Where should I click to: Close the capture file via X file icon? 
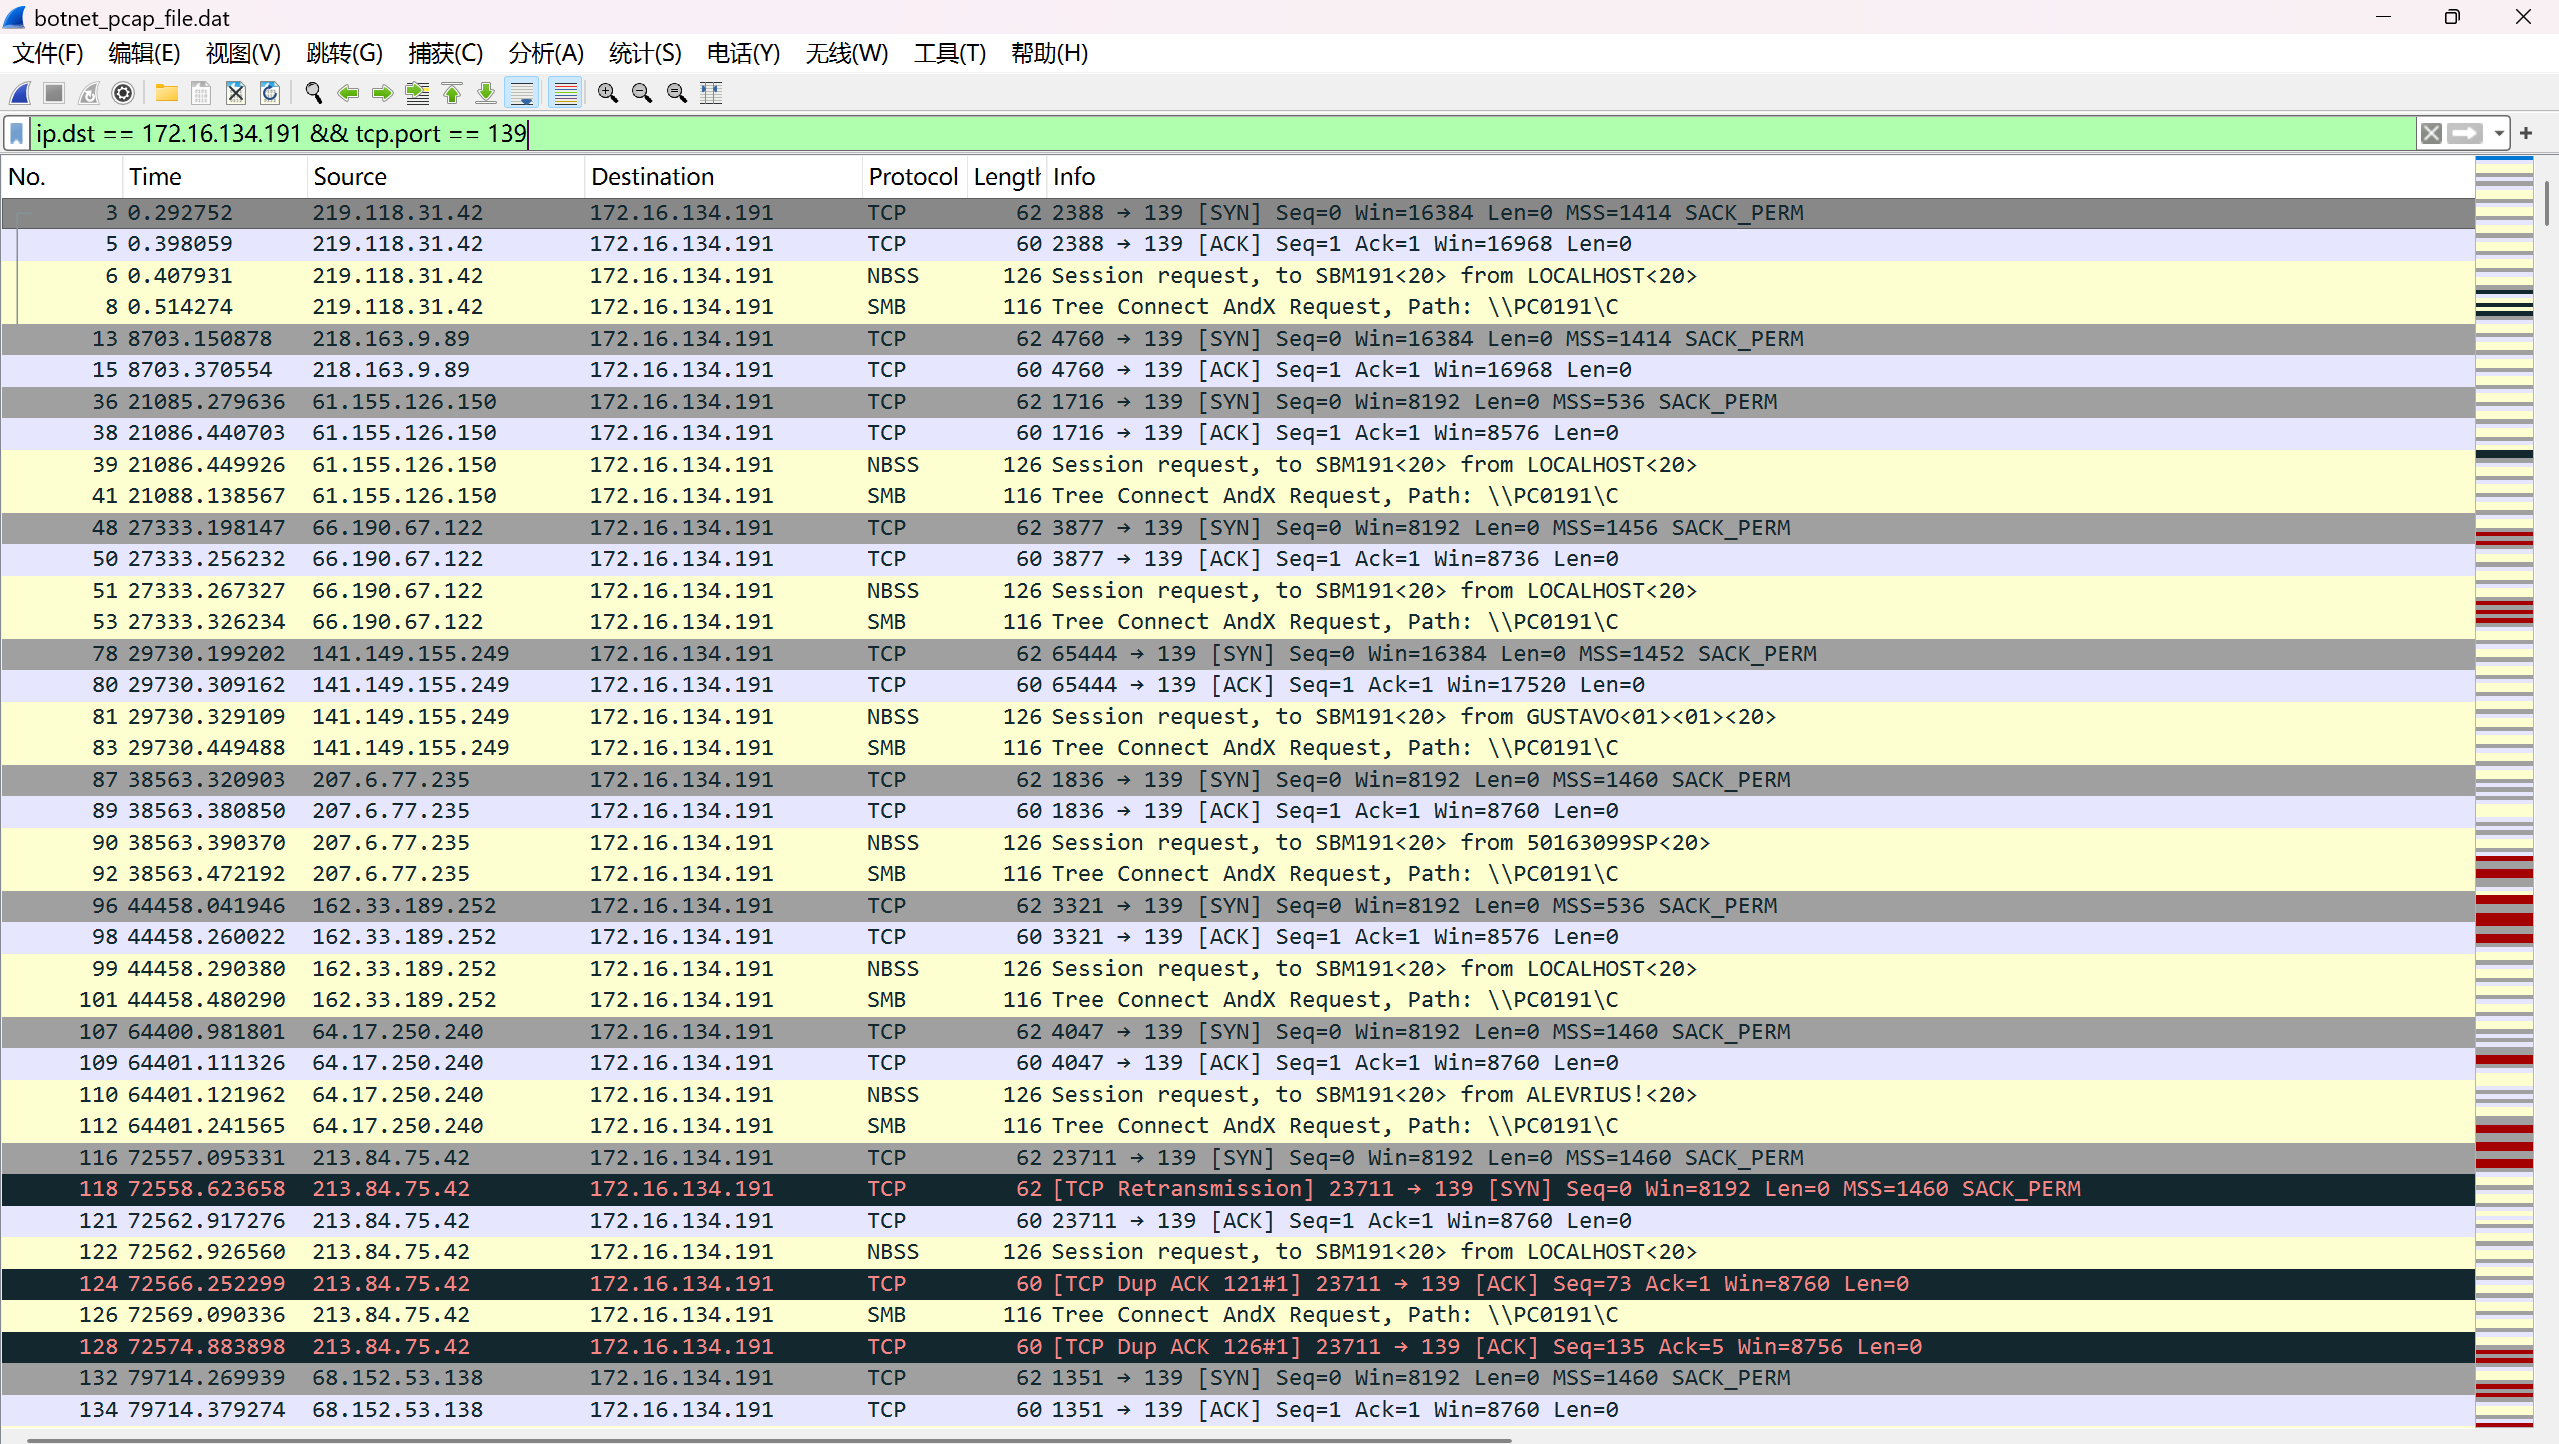235,93
